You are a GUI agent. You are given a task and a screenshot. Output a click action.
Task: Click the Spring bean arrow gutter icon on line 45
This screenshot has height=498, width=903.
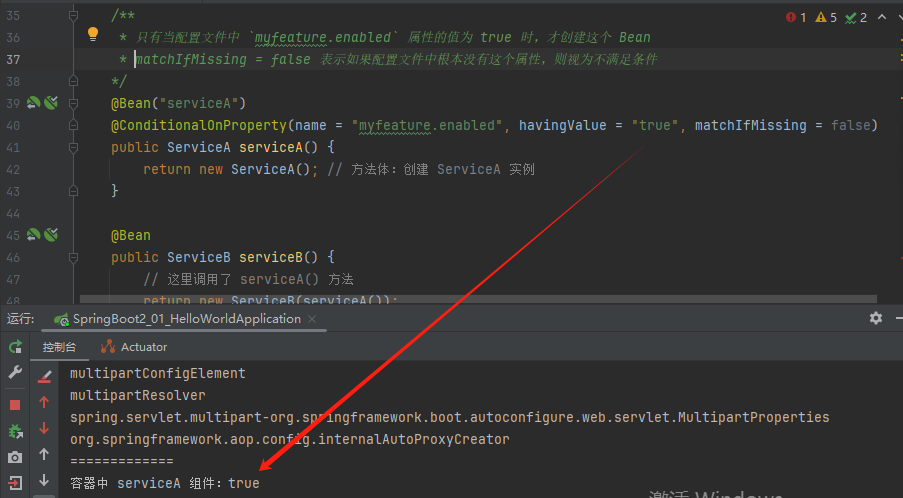point(33,235)
